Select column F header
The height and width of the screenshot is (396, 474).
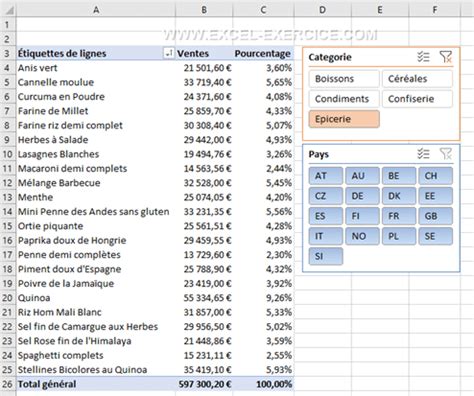click(x=435, y=10)
